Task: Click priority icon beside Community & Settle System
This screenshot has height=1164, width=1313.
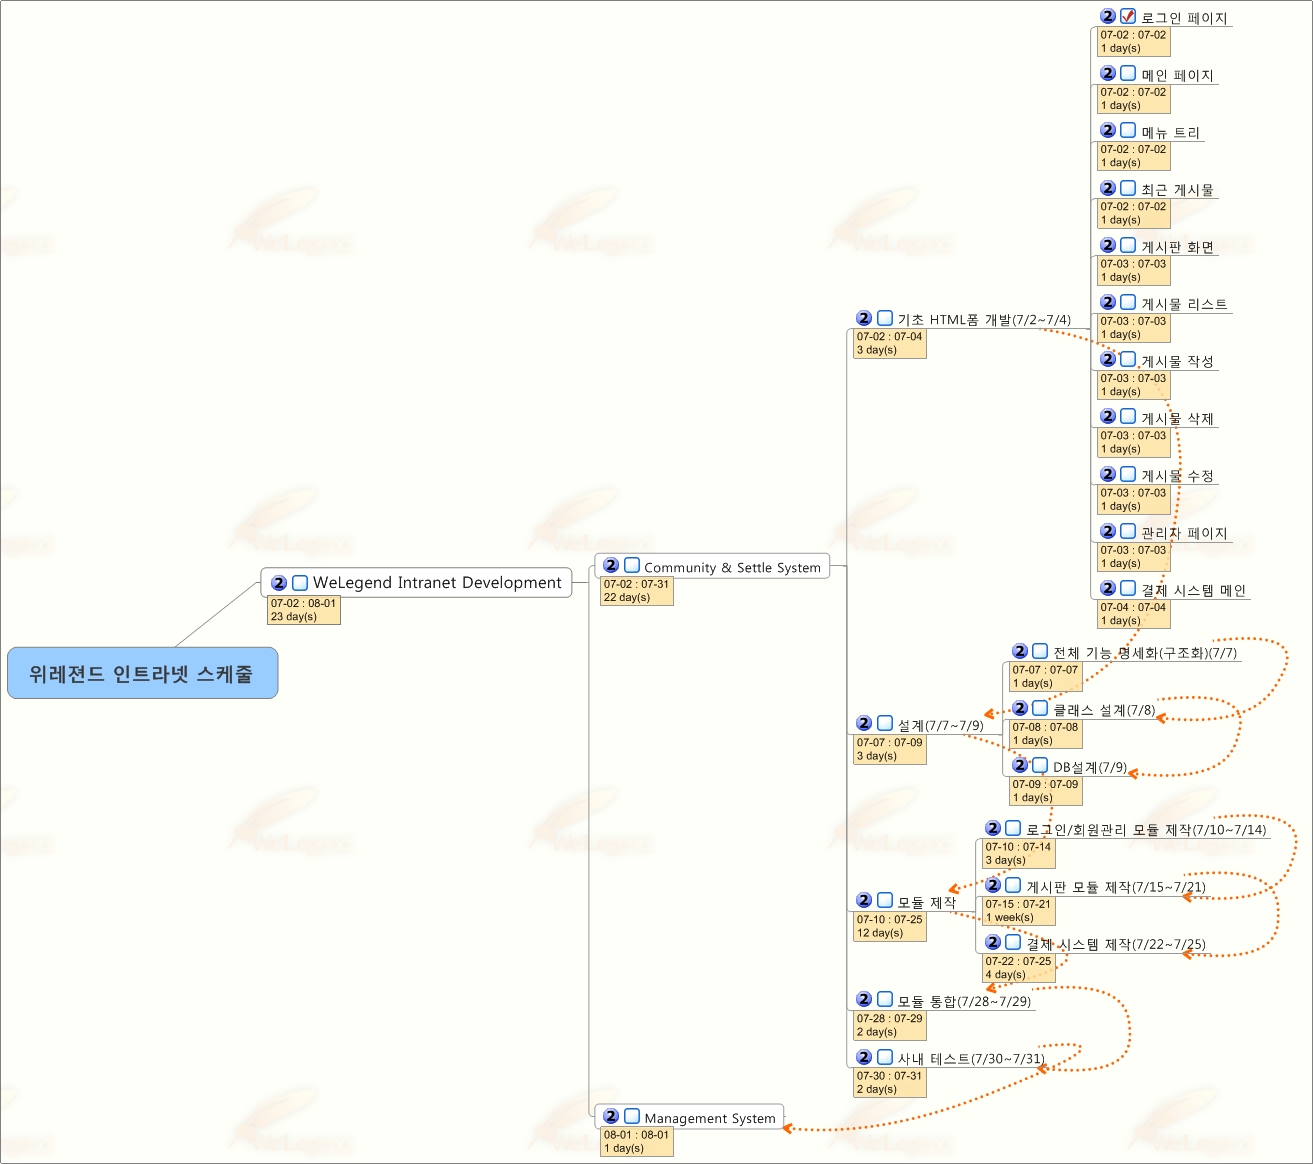Action: click(x=611, y=566)
